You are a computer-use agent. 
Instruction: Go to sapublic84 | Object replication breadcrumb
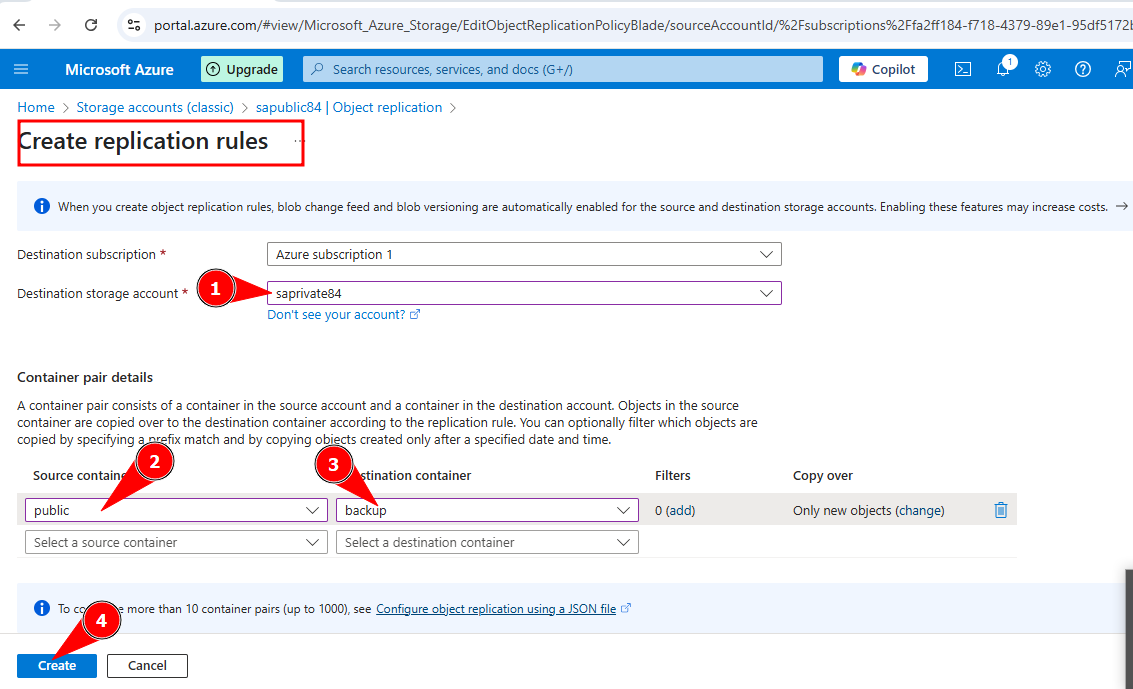tap(349, 107)
